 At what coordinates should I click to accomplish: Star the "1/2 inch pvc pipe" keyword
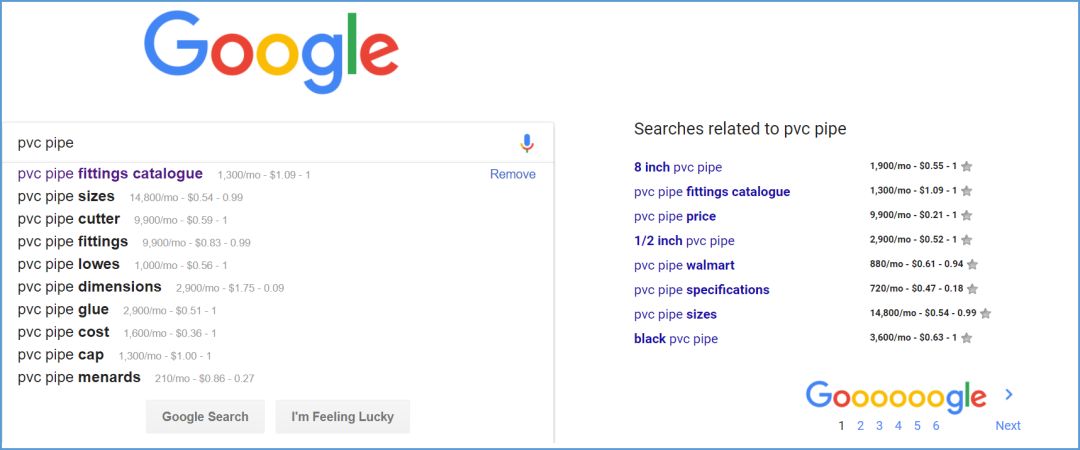point(966,241)
